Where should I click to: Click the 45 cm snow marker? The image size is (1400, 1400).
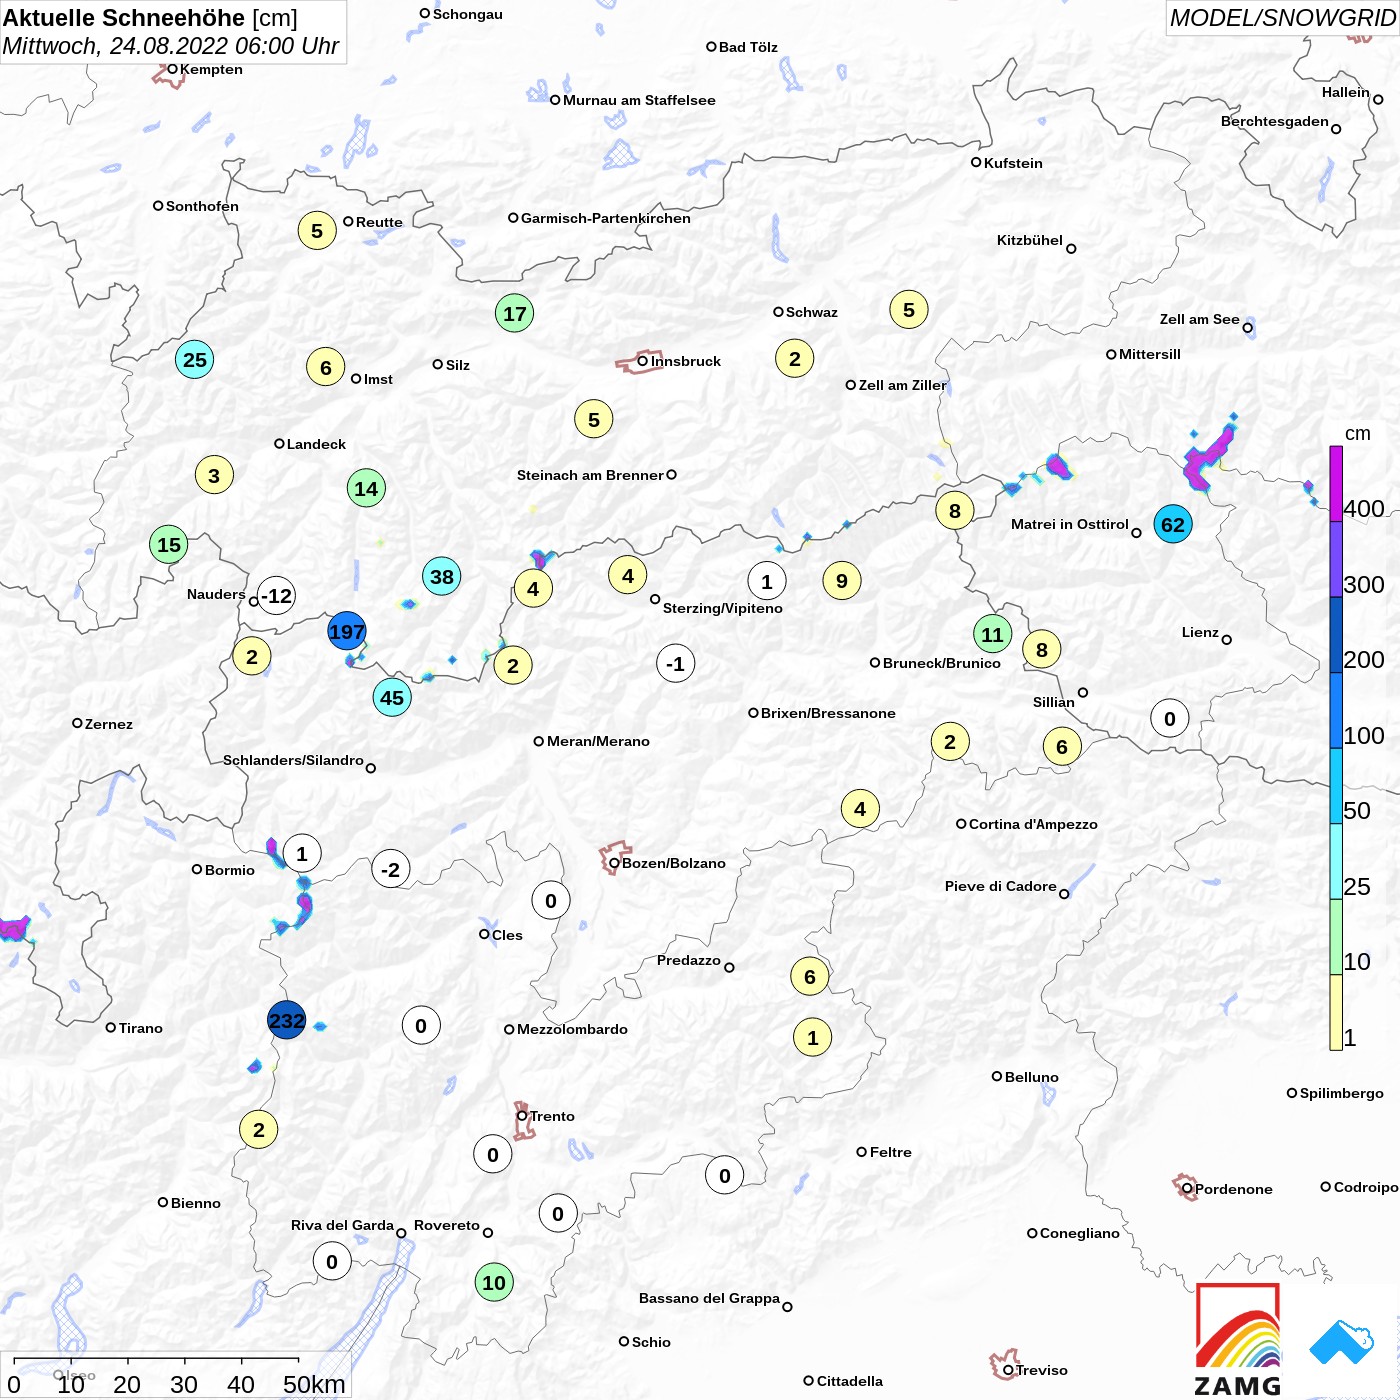(x=392, y=697)
